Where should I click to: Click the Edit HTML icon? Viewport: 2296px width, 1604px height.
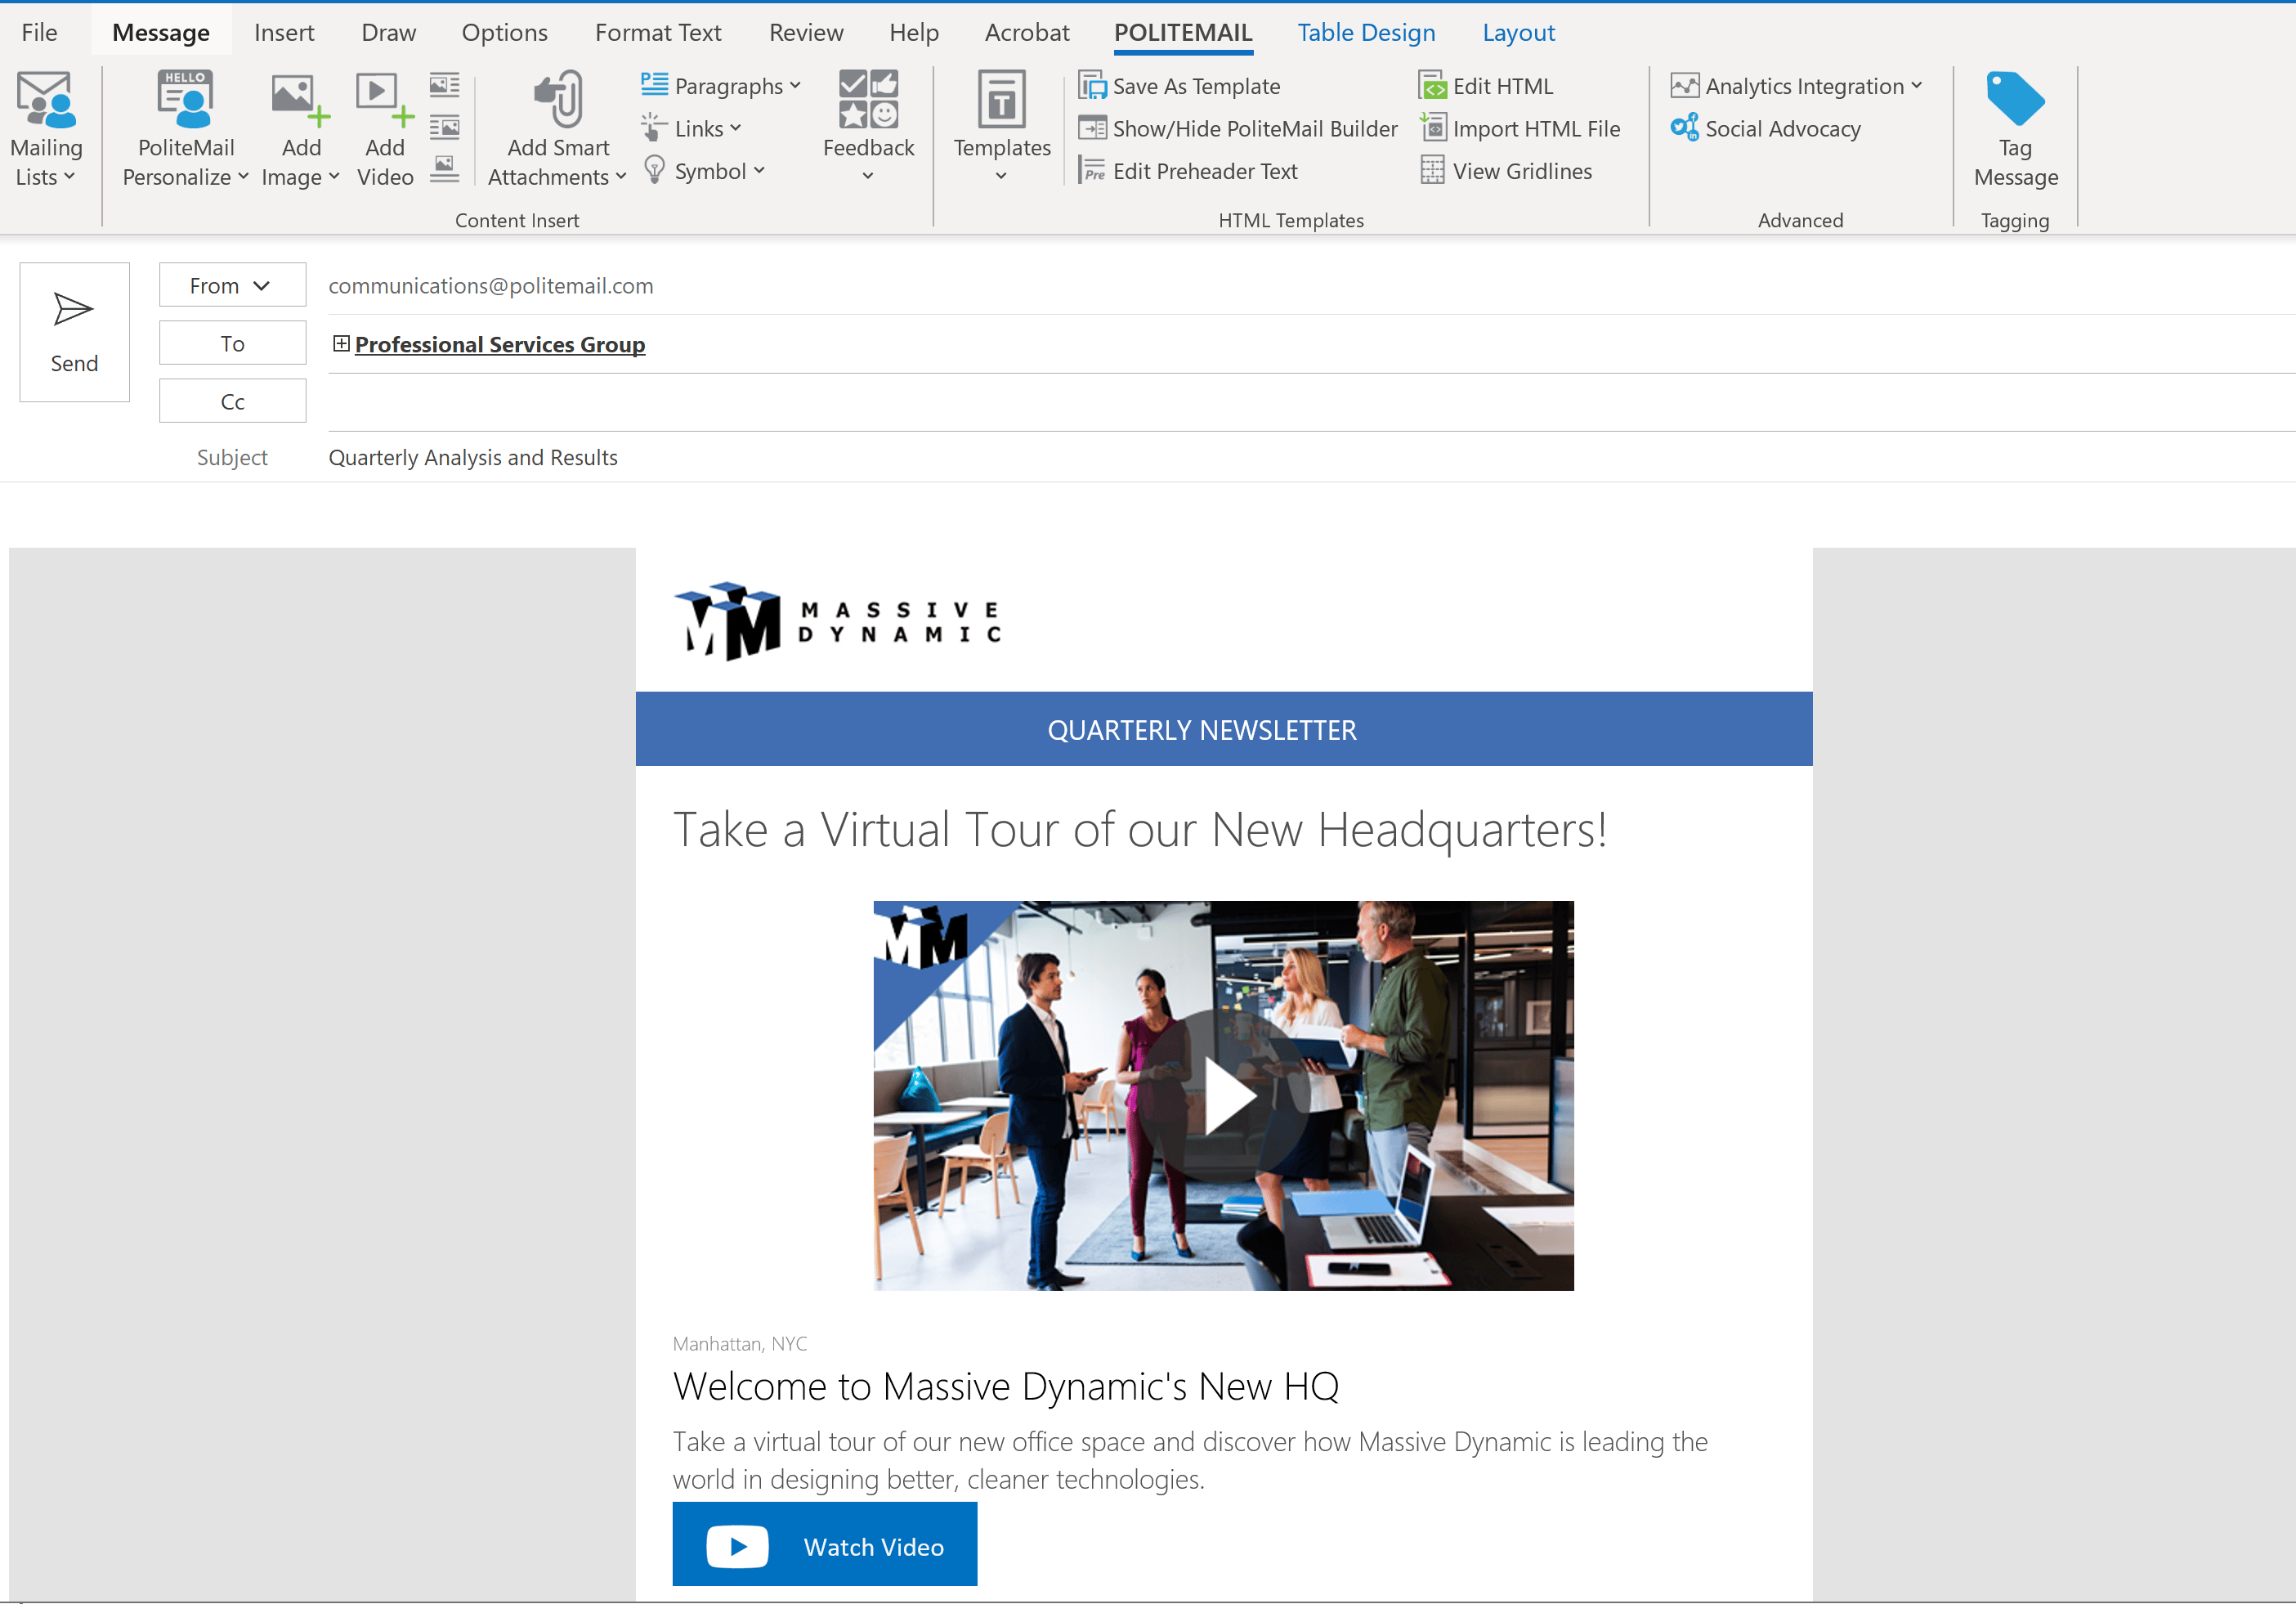click(x=1432, y=86)
